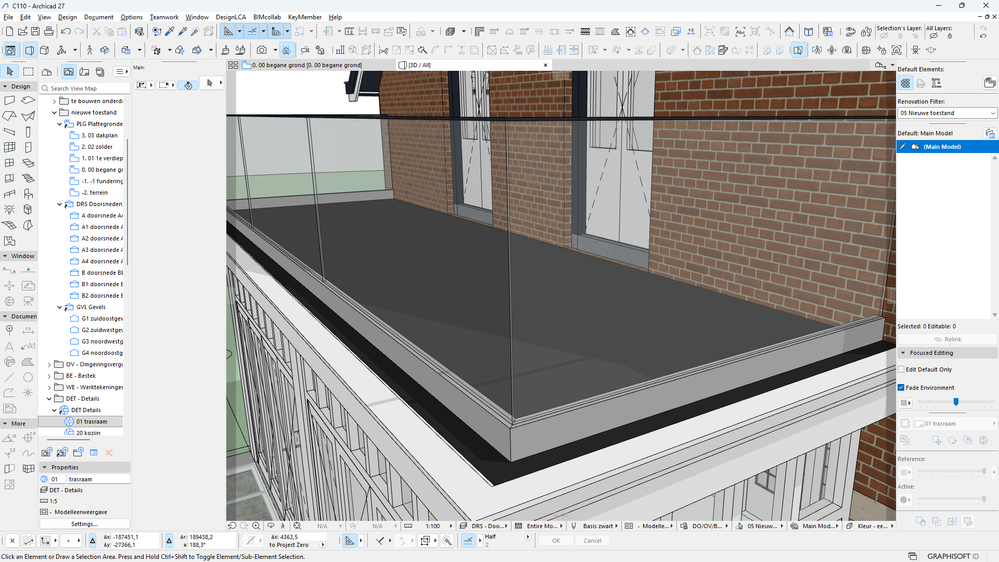
Task: Click the Relink button
Action: coord(946,339)
